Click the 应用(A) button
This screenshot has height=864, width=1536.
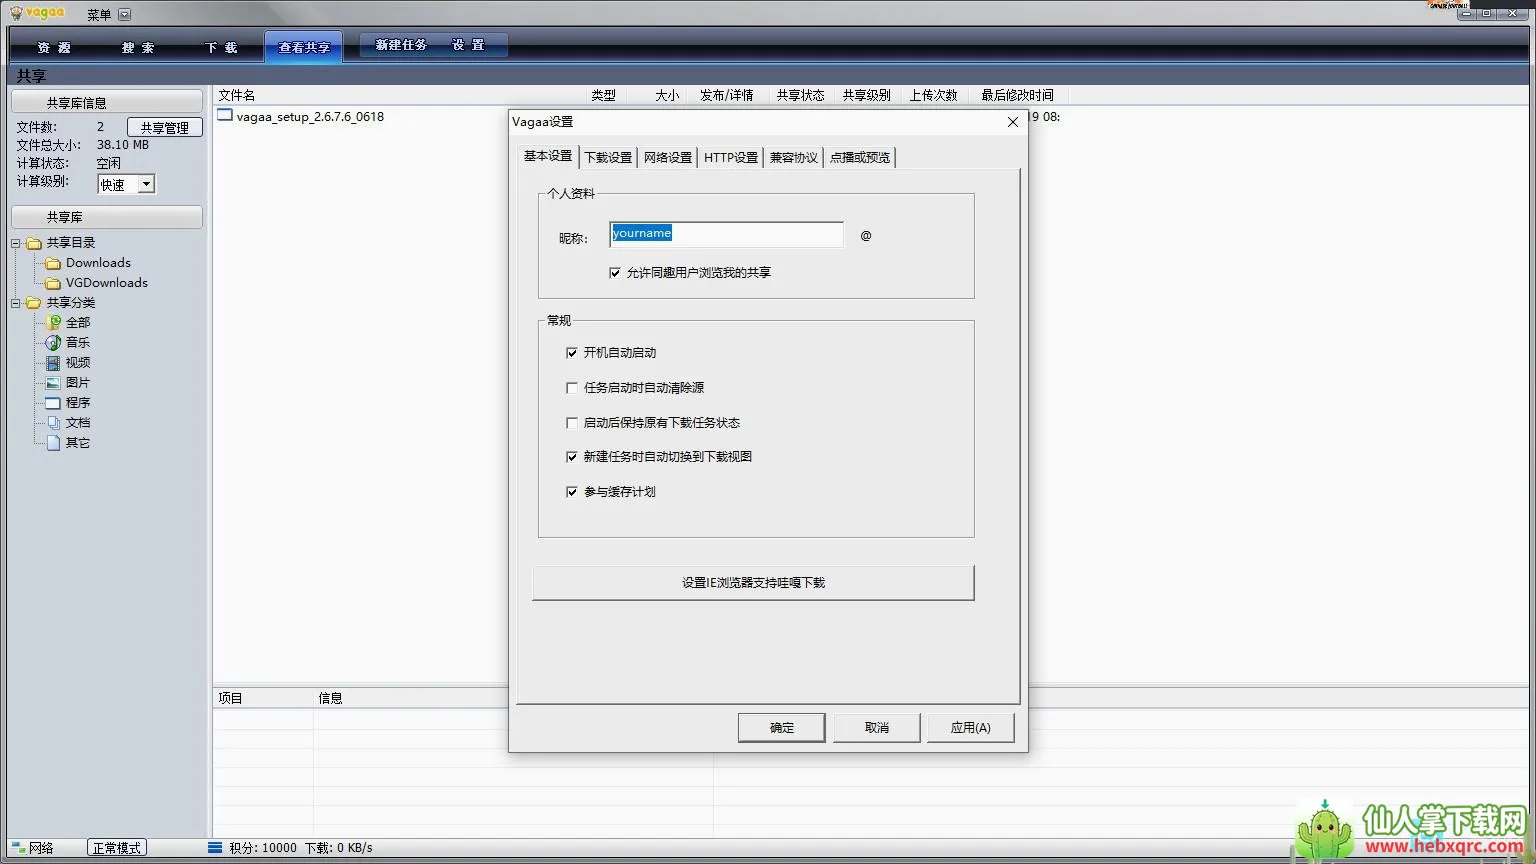pos(971,727)
